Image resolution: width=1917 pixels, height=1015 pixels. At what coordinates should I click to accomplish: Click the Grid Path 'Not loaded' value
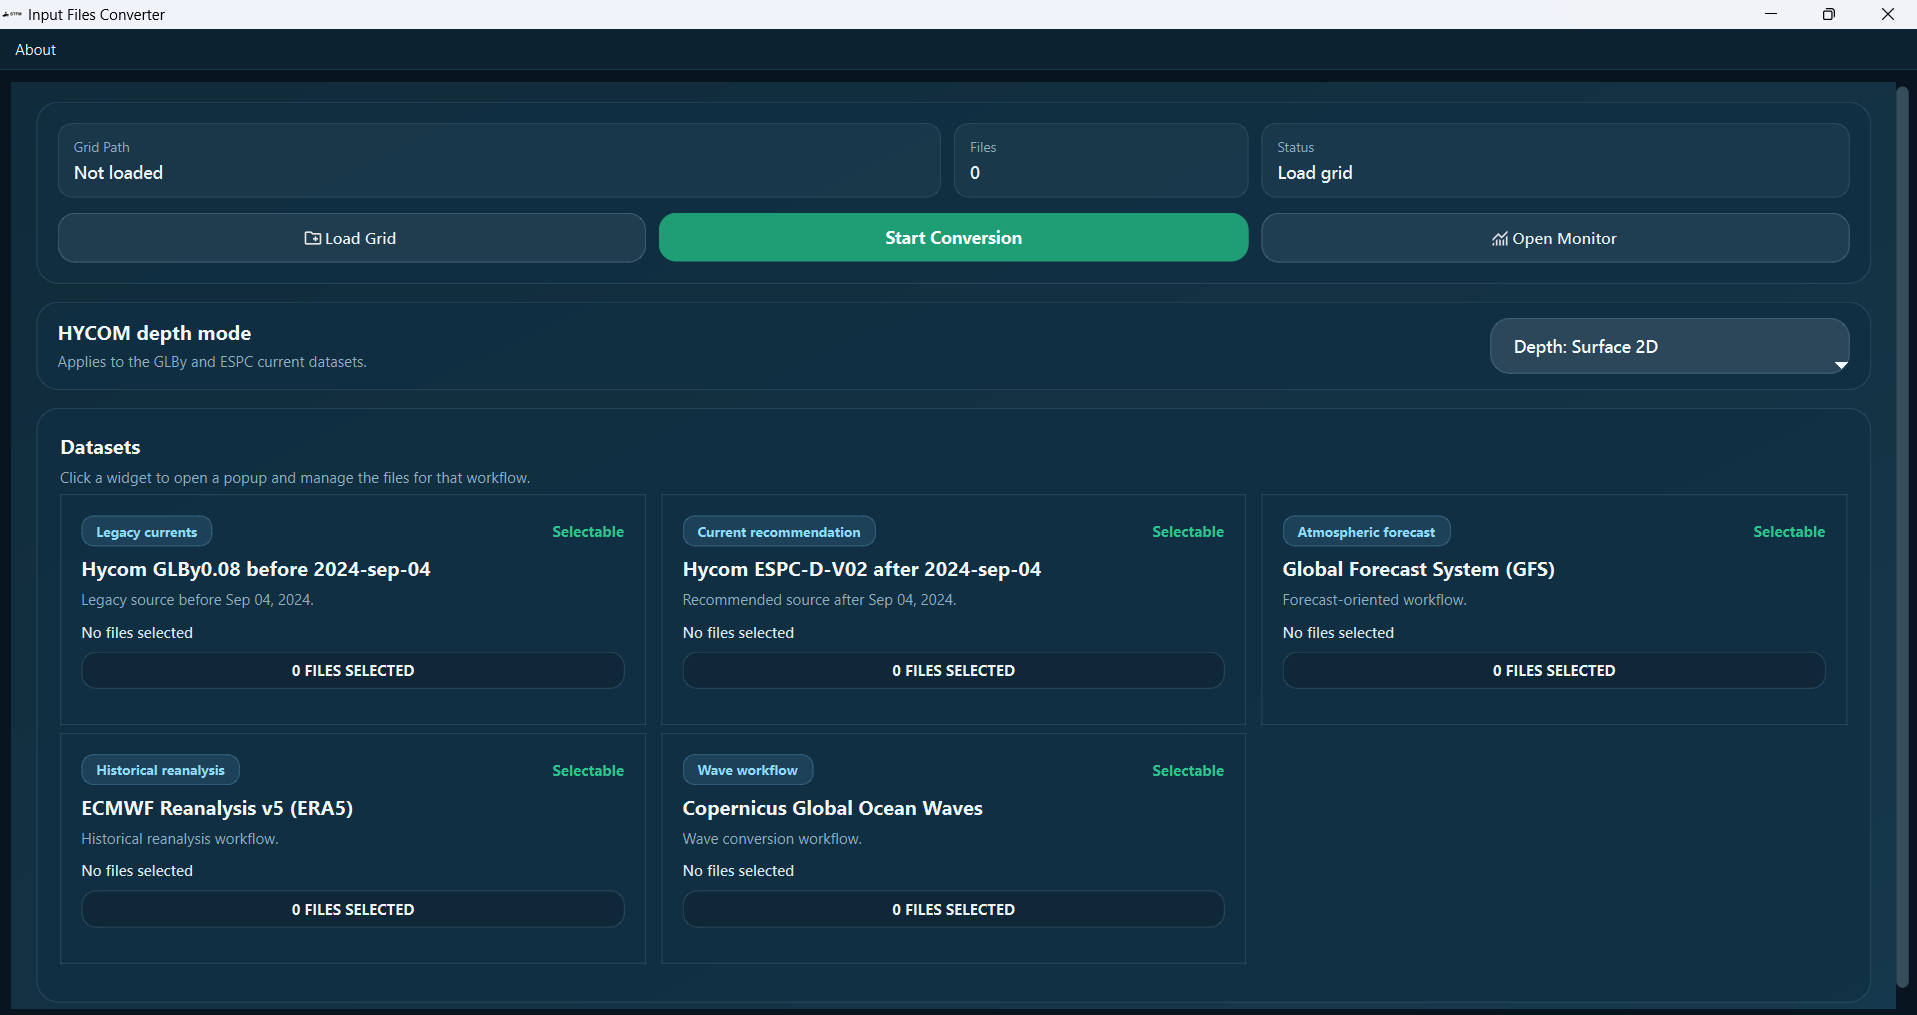click(118, 173)
